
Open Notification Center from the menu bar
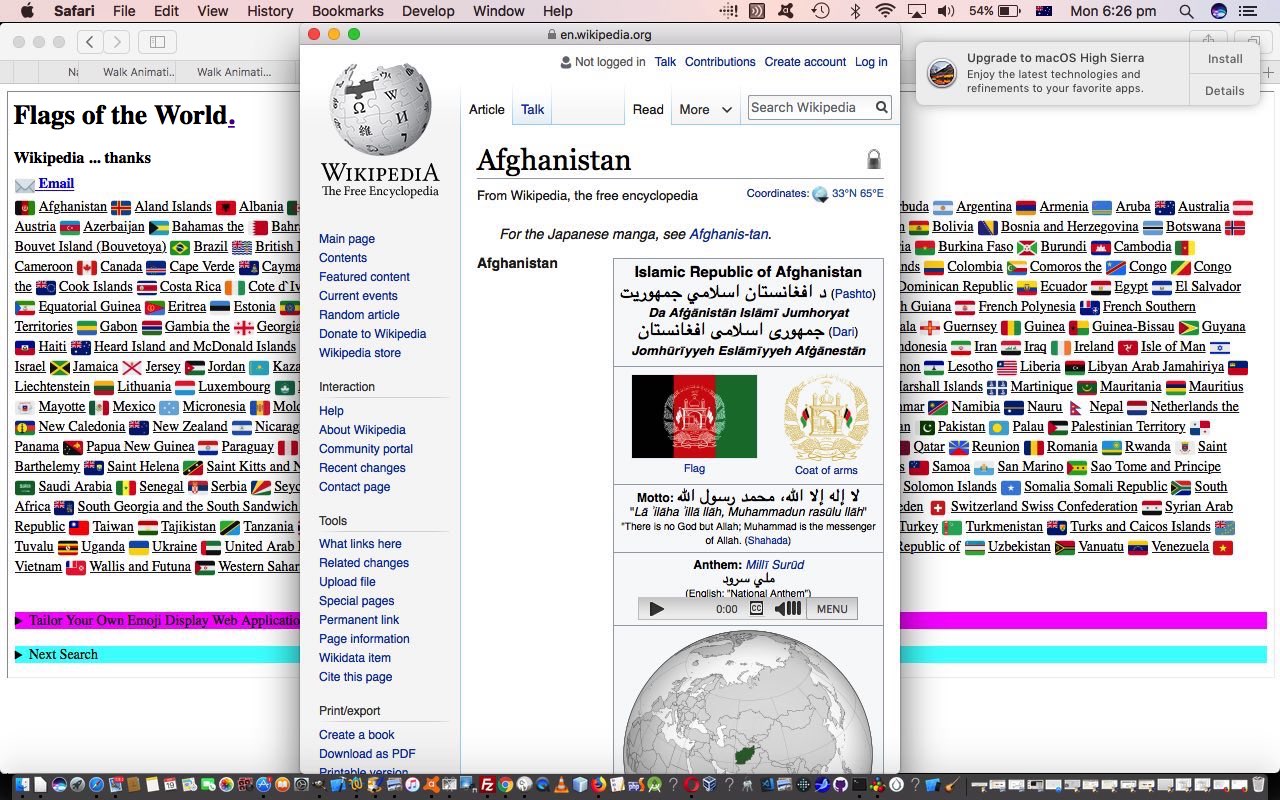(1248, 11)
